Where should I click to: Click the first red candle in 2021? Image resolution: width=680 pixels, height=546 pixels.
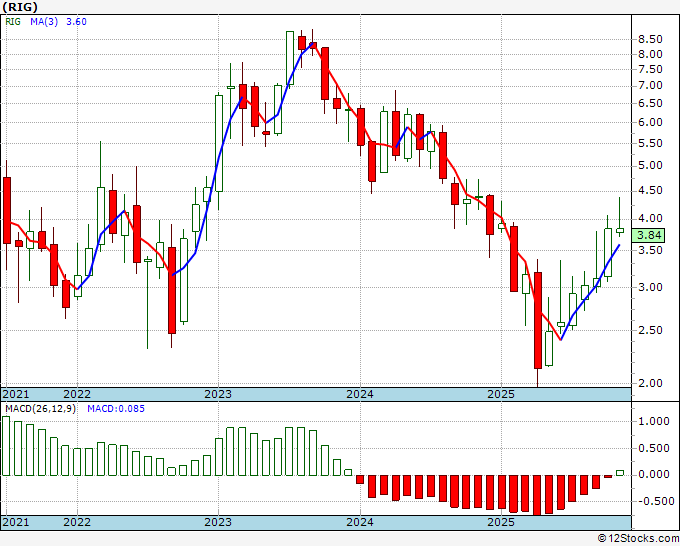tap(7, 210)
